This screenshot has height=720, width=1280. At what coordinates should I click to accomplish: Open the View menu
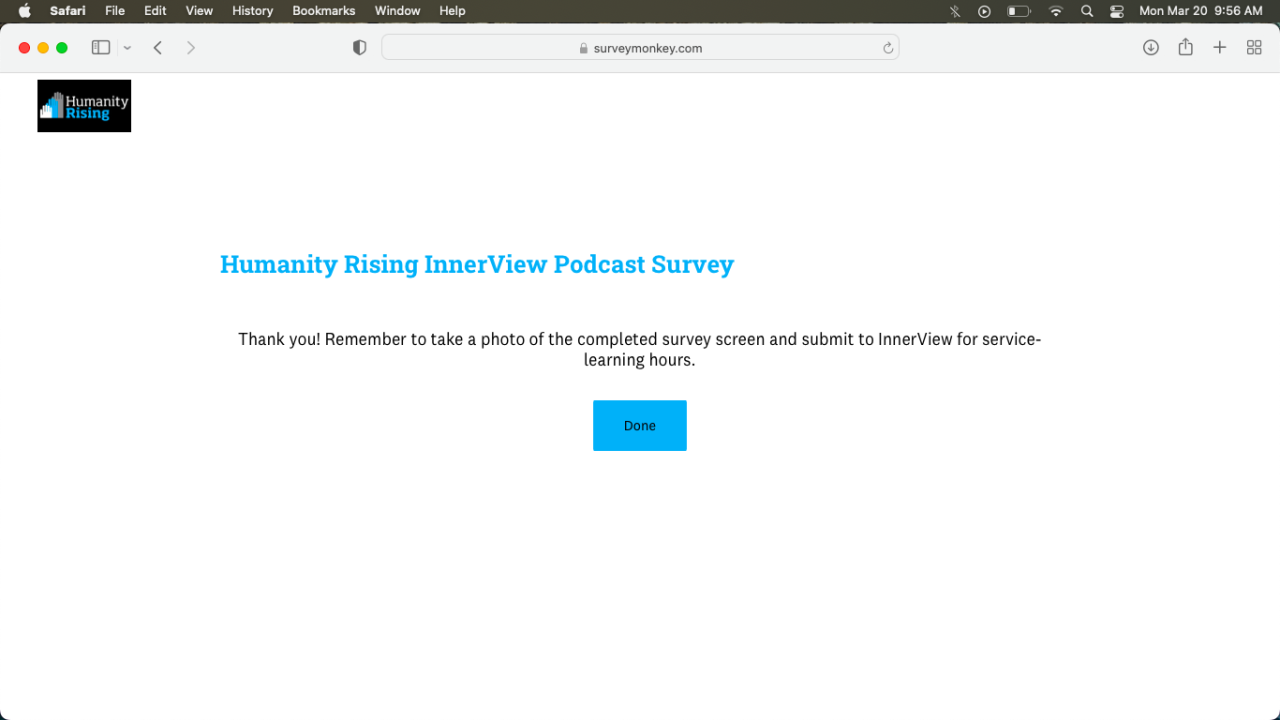tap(200, 11)
